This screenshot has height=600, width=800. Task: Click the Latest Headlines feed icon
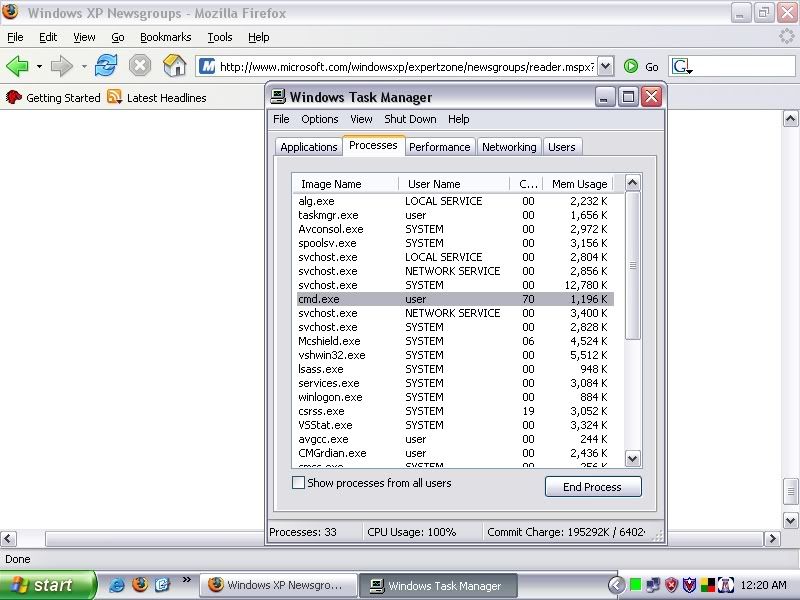point(114,96)
